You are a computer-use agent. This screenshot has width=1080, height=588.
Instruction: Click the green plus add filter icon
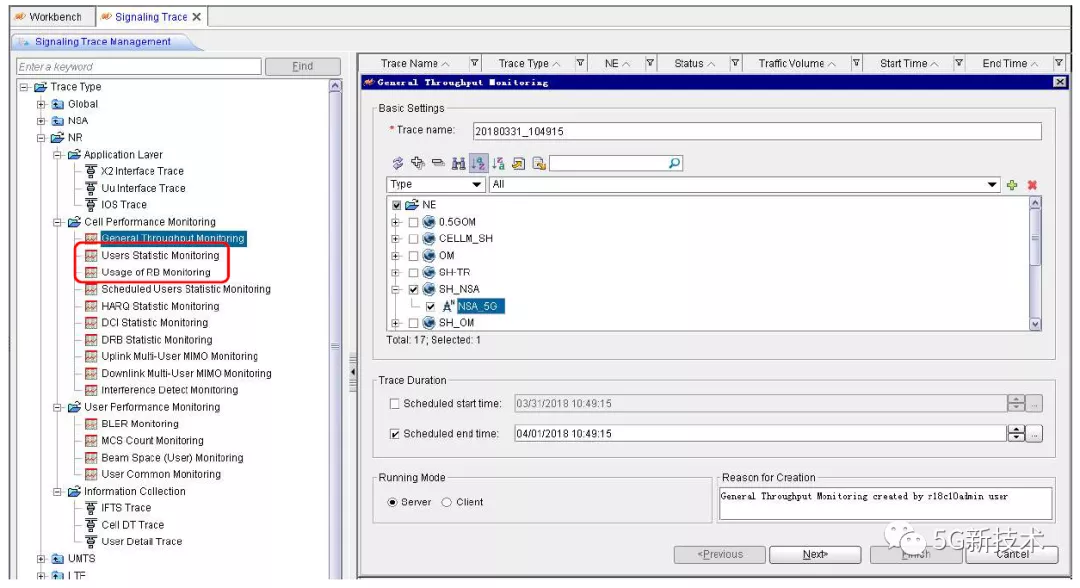[1012, 185]
